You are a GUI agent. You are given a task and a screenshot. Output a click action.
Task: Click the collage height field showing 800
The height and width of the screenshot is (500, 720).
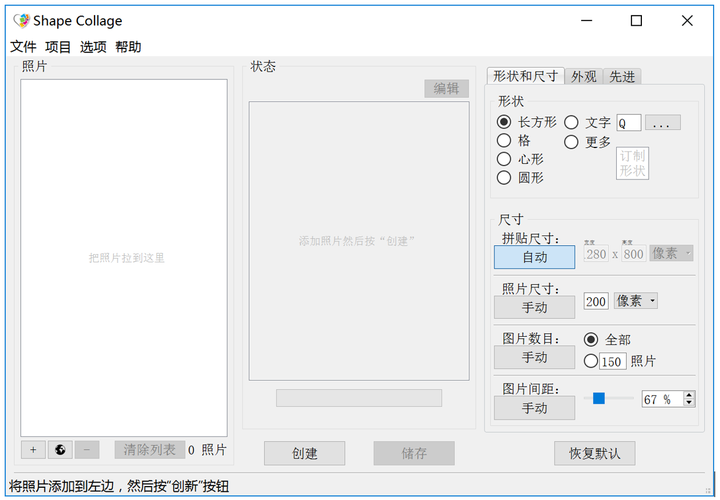point(634,253)
